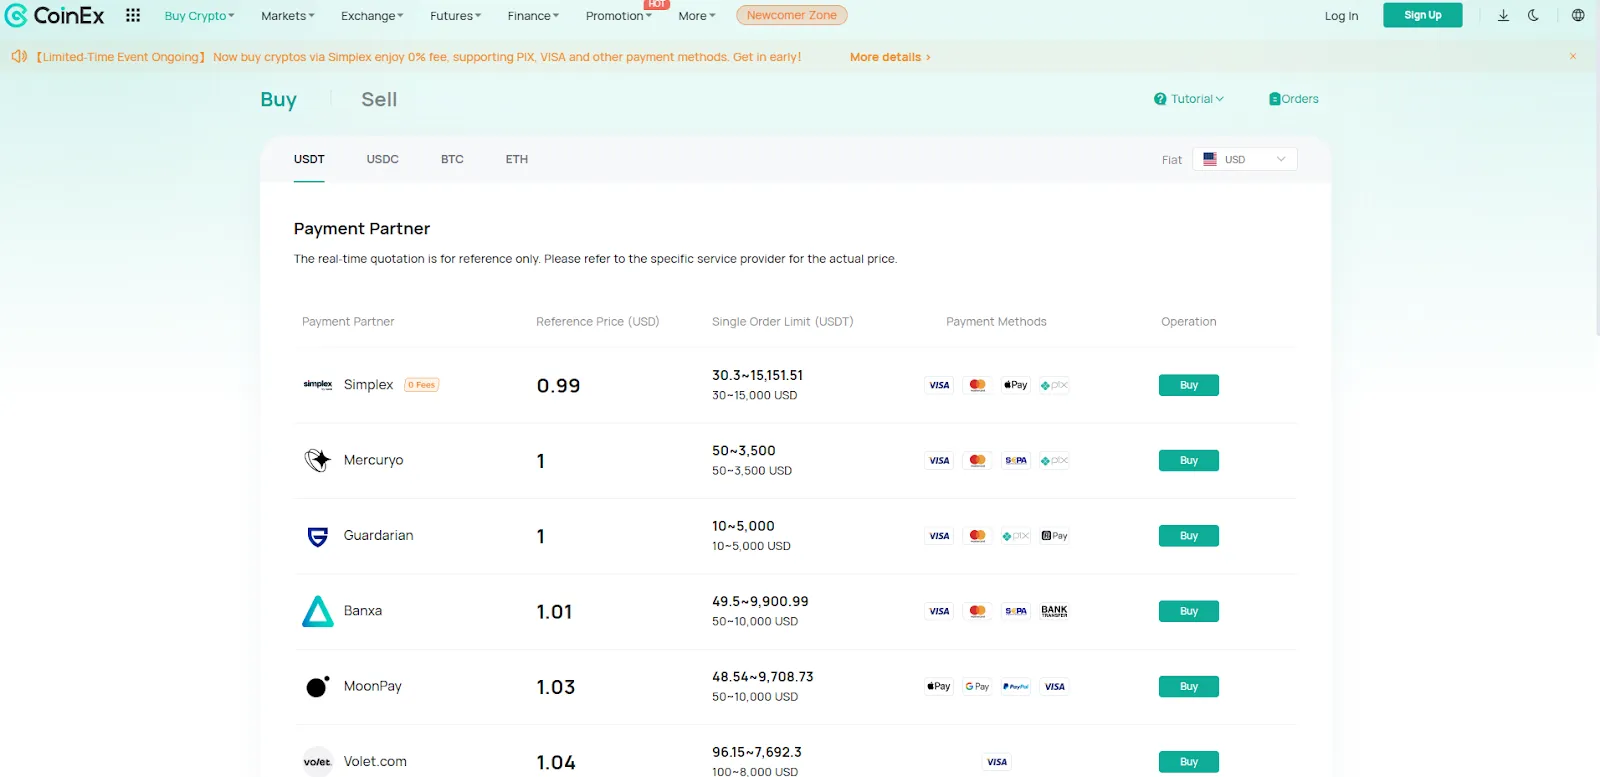Click Apple Pay icon in Simplex row

point(1016,385)
